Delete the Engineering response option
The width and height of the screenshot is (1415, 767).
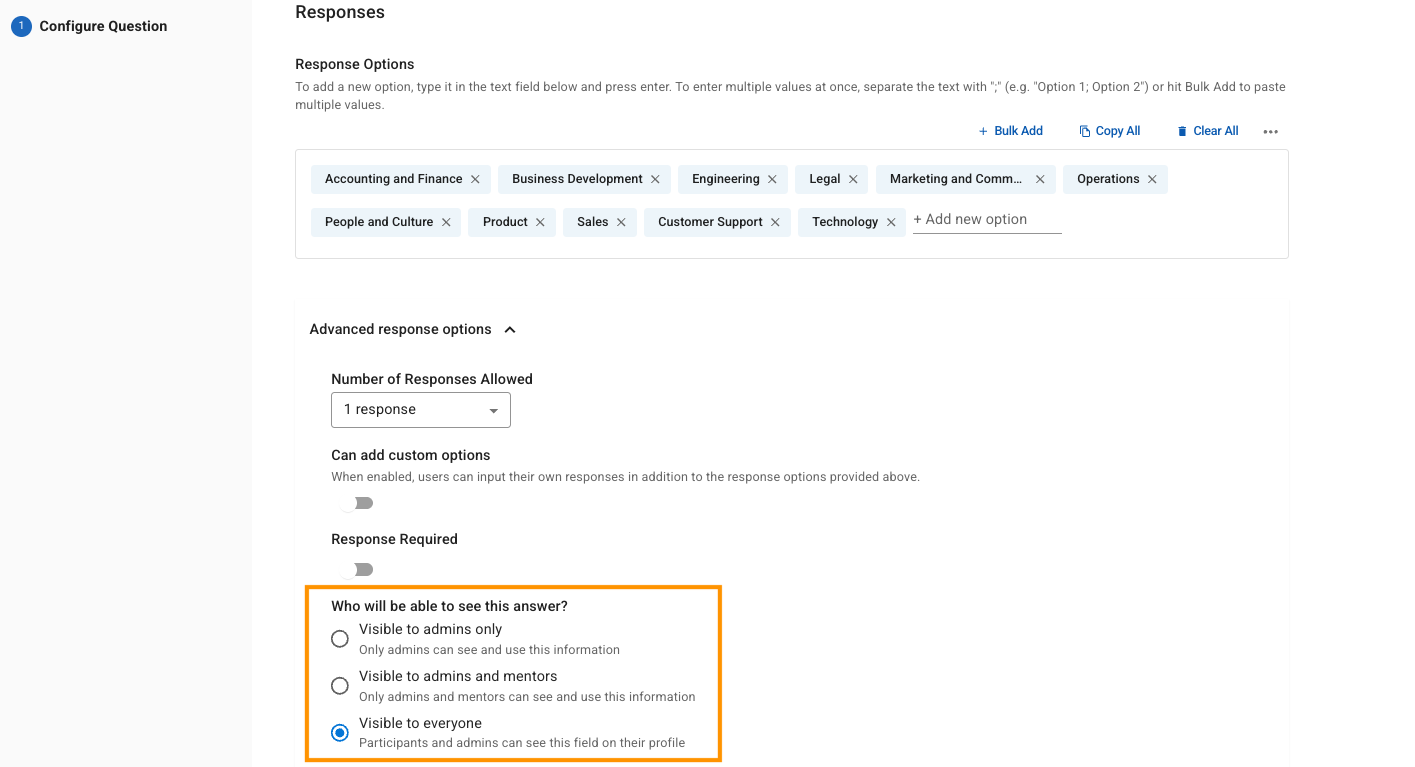click(772, 180)
